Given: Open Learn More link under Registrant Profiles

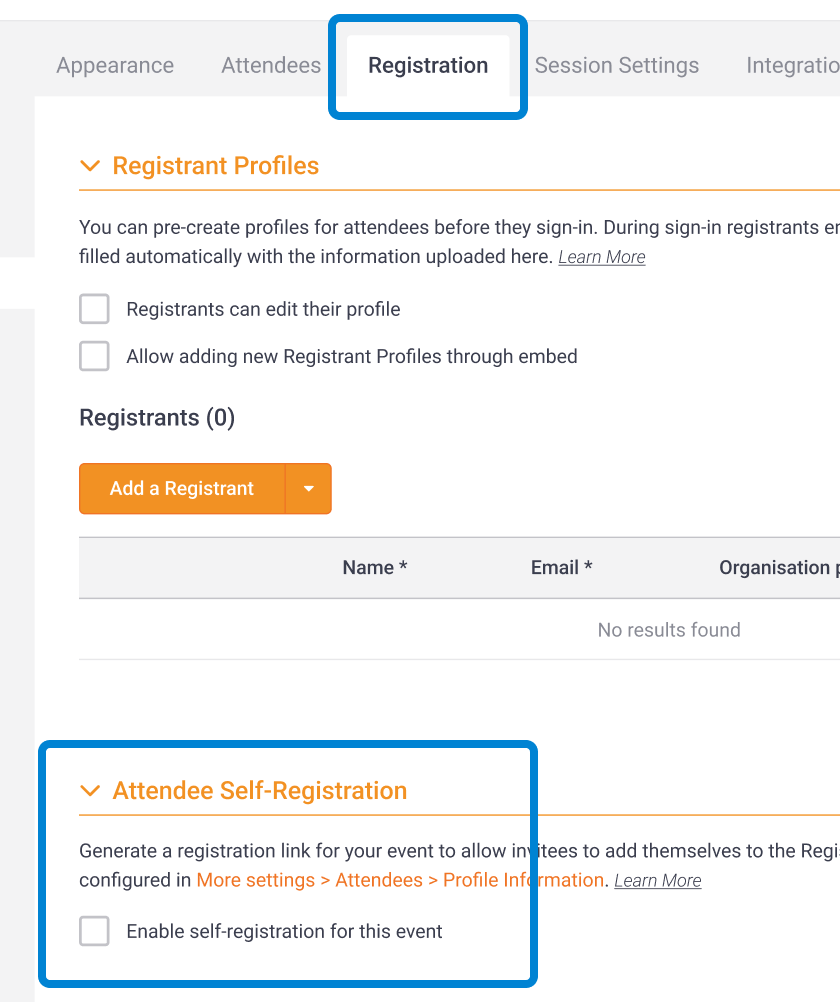Looking at the screenshot, I should point(601,257).
